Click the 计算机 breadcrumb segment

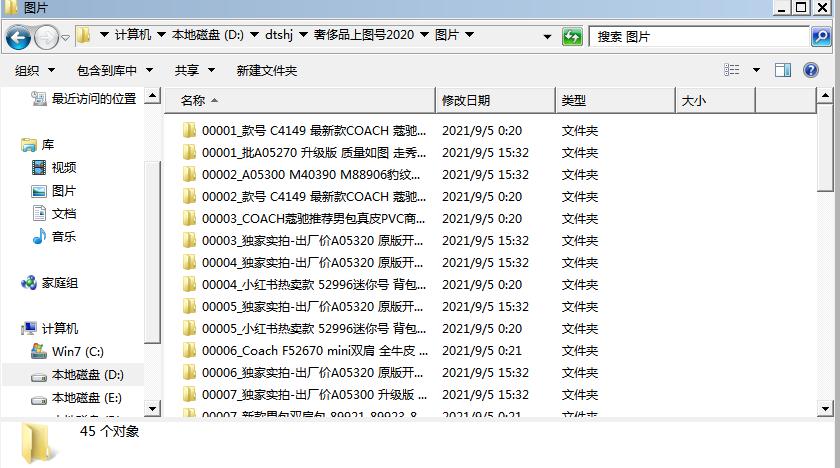133,35
